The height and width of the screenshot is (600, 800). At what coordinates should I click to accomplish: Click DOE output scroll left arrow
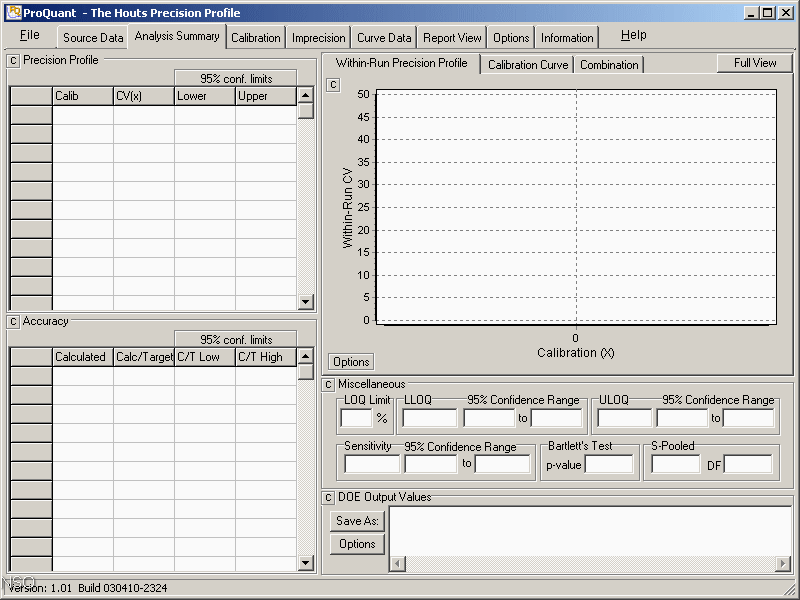click(397, 564)
